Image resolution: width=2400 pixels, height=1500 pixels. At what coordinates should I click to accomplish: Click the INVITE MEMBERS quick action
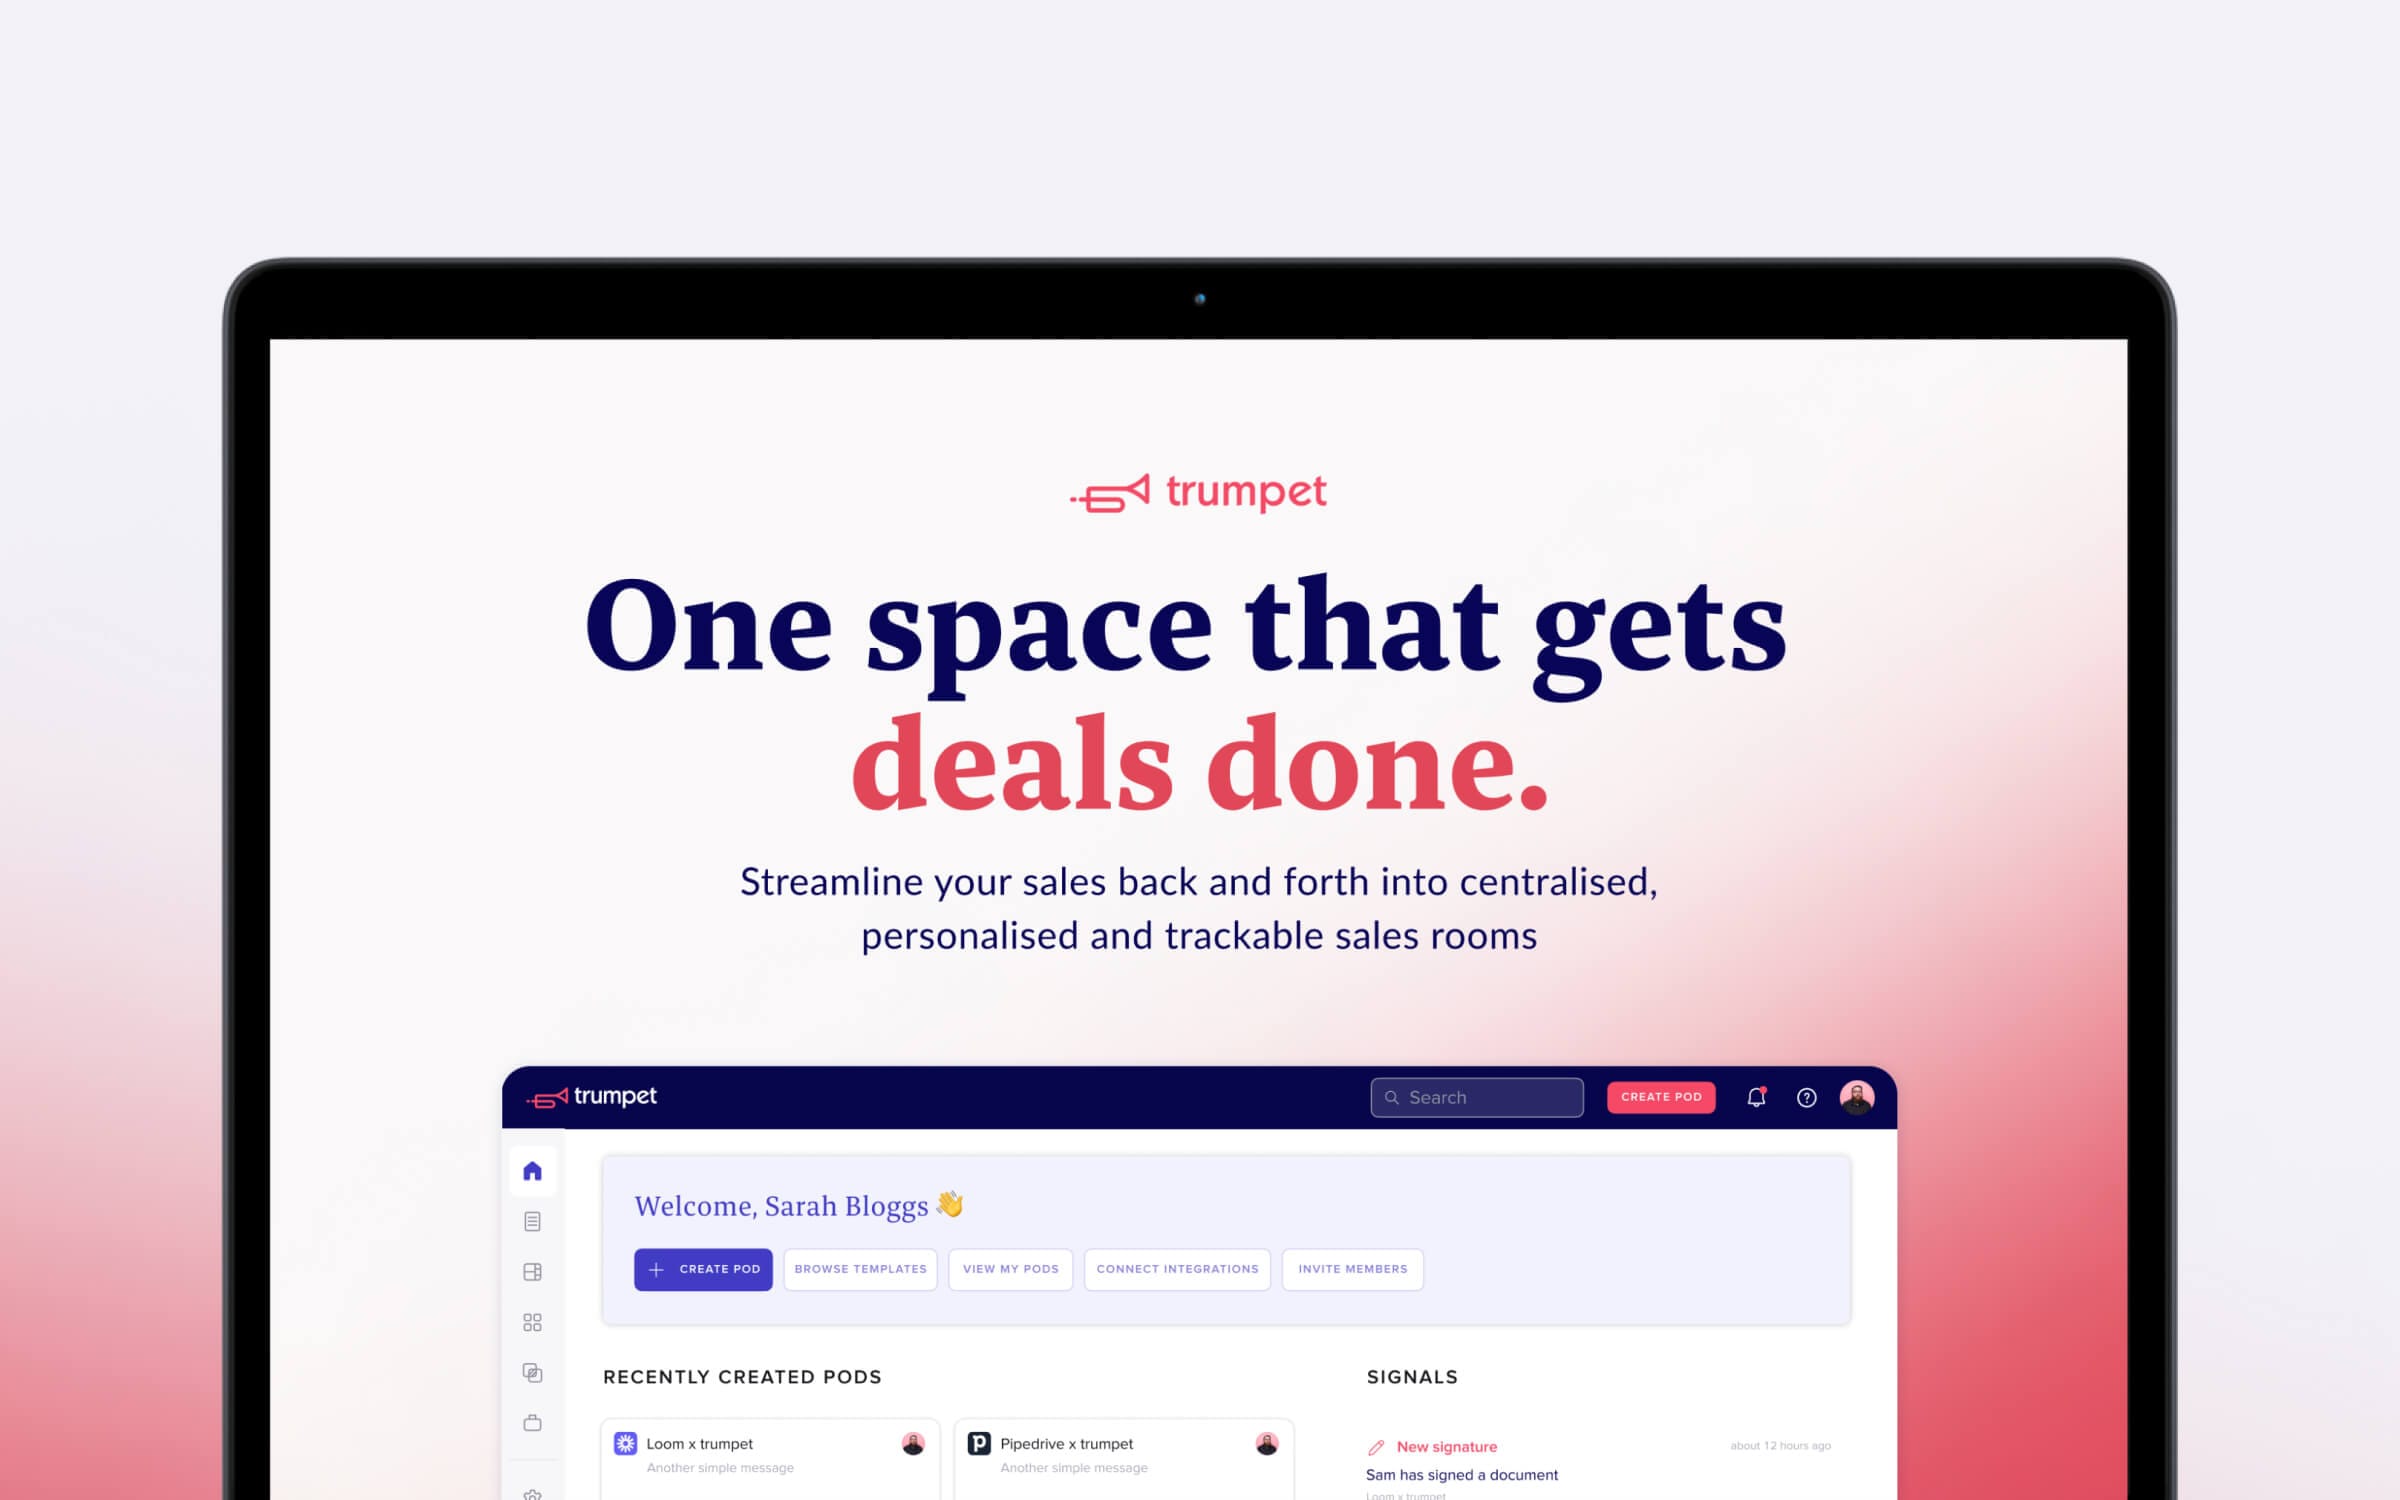pyautogui.click(x=1353, y=1268)
